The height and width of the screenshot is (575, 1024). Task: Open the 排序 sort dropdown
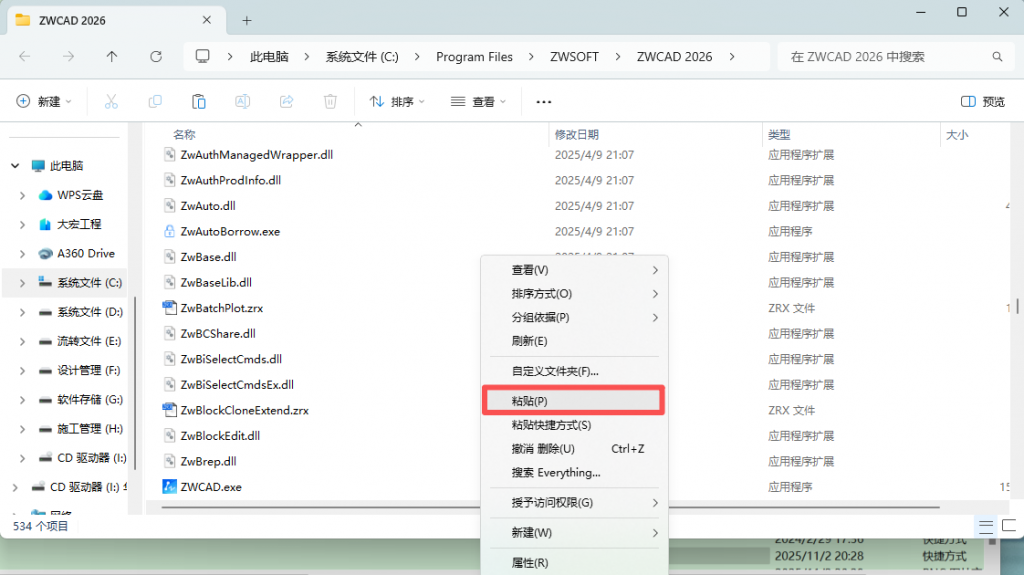(x=397, y=101)
